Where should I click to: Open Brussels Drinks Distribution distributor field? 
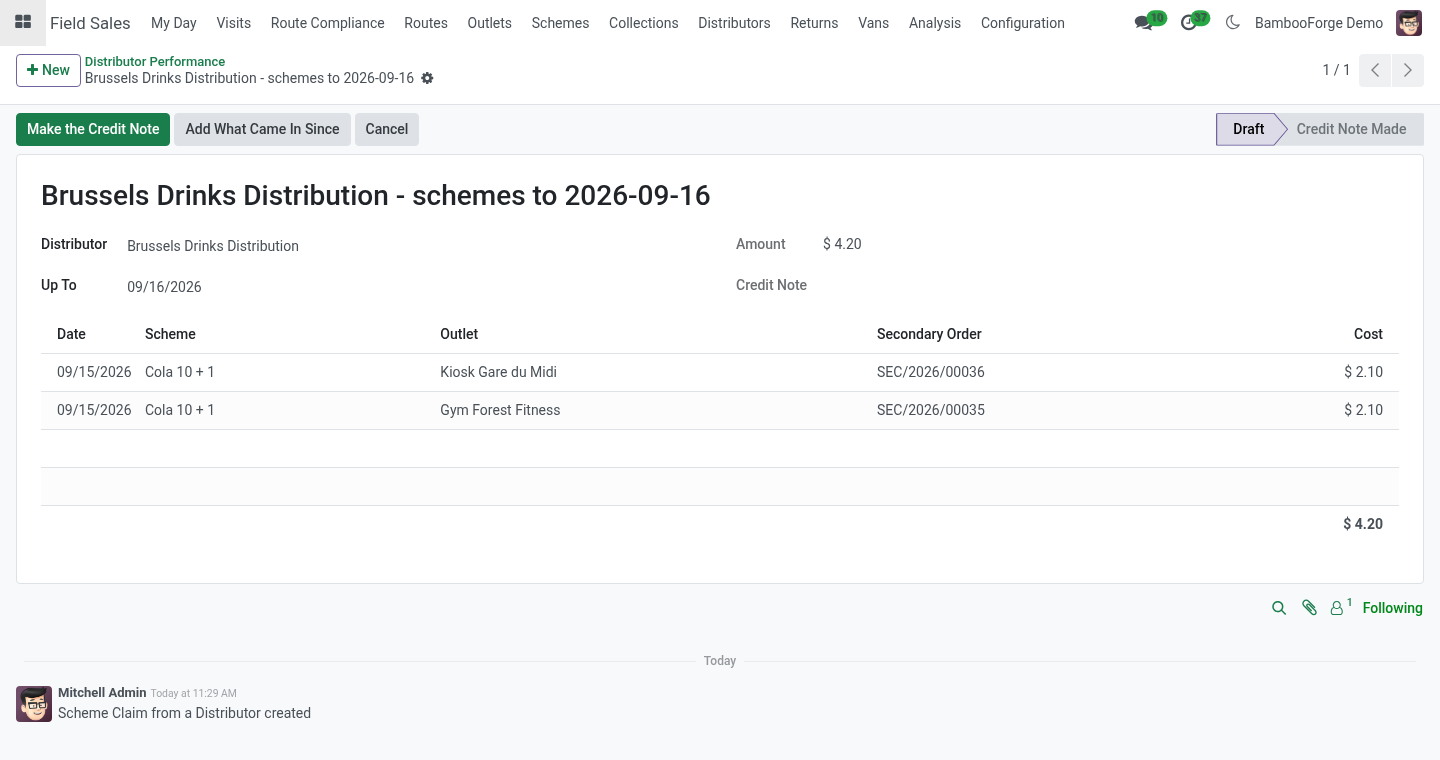(x=213, y=246)
